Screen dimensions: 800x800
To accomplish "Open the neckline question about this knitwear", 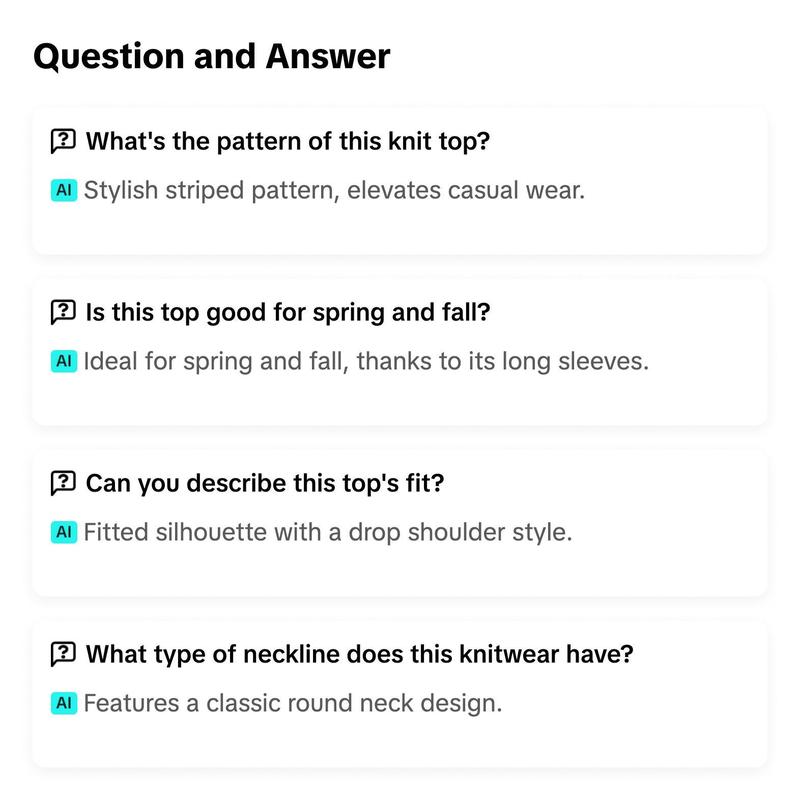I will point(359,654).
